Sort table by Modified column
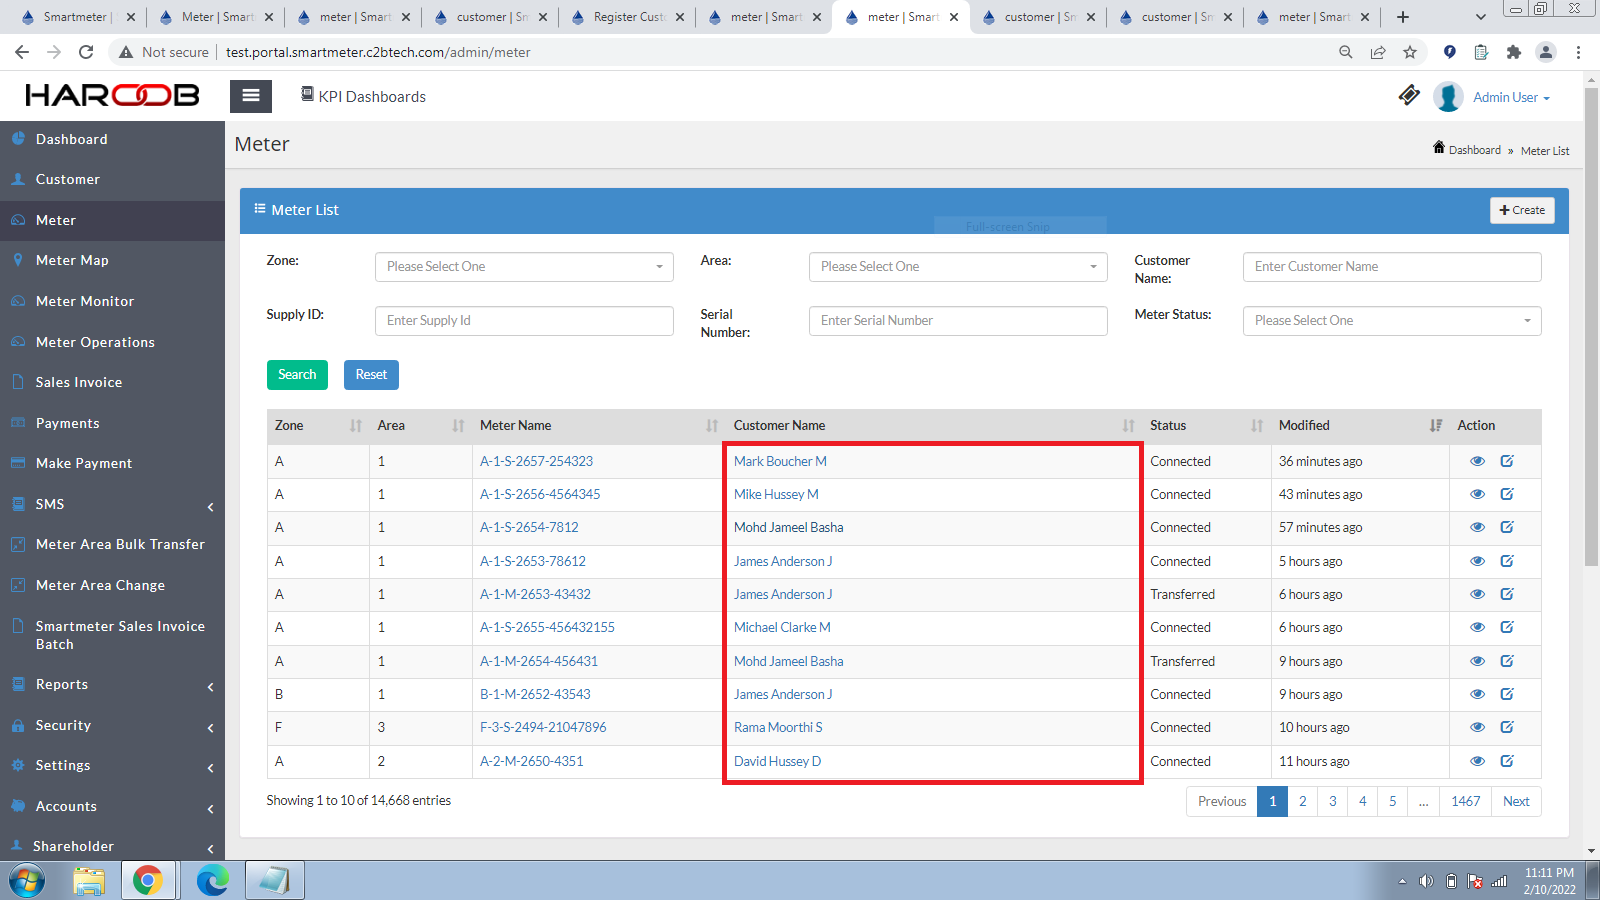The width and height of the screenshot is (1600, 900). tap(1360, 426)
